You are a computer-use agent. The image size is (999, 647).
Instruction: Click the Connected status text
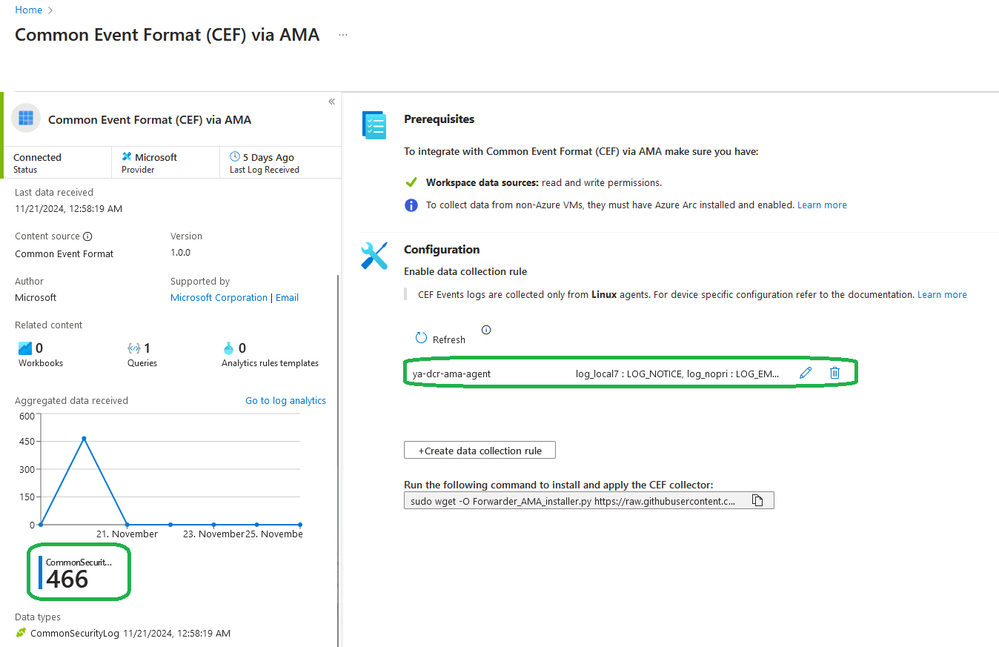[x=37, y=157]
